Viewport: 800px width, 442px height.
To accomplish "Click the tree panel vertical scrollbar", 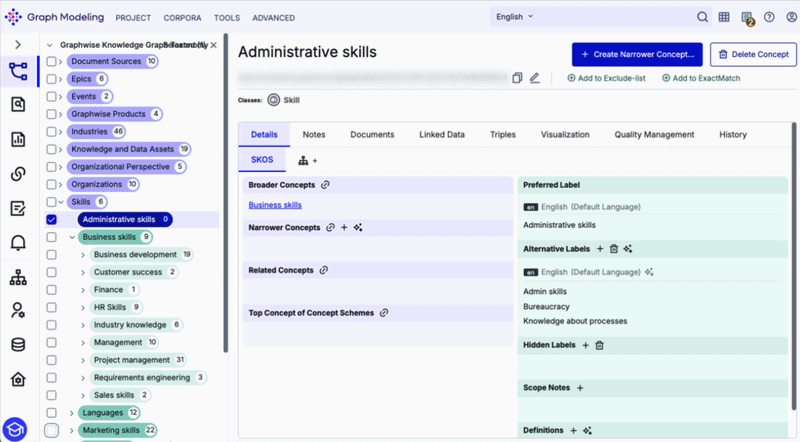I will coord(226,194).
